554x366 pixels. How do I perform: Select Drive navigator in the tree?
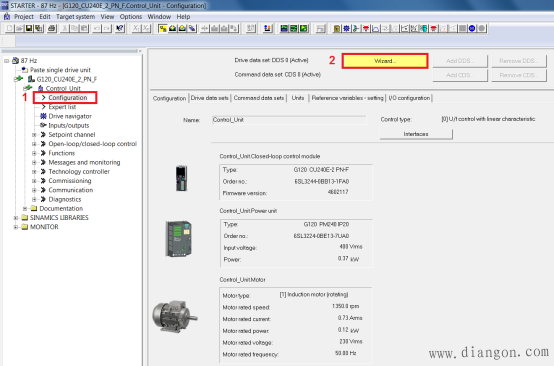(70, 116)
